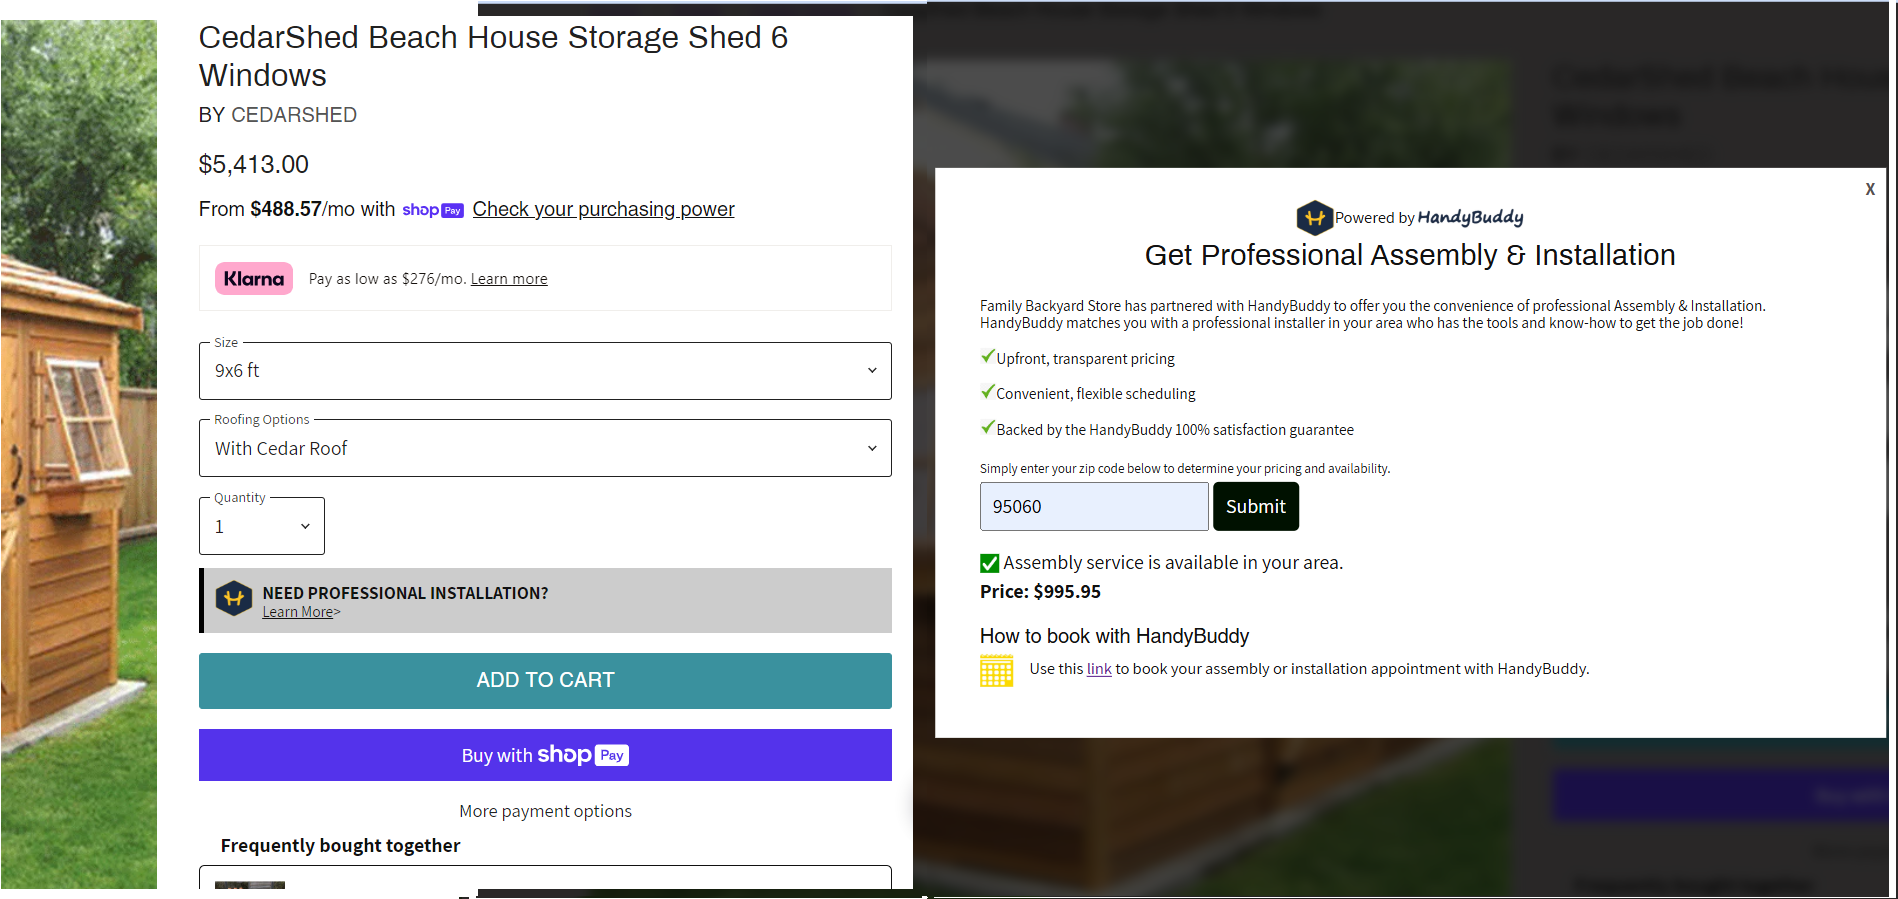Click the How to book with HandyBuddy heading
This screenshot has height=899, width=1898.
pyautogui.click(x=1114, y=636)
